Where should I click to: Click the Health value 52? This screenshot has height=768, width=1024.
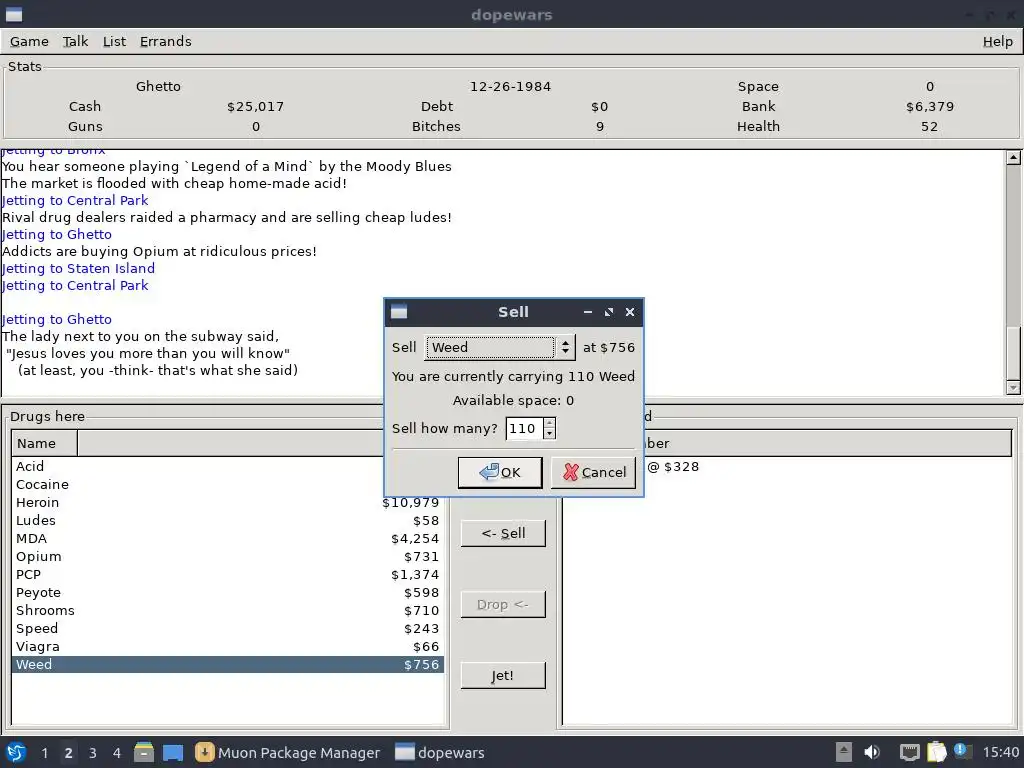(929, 127)
